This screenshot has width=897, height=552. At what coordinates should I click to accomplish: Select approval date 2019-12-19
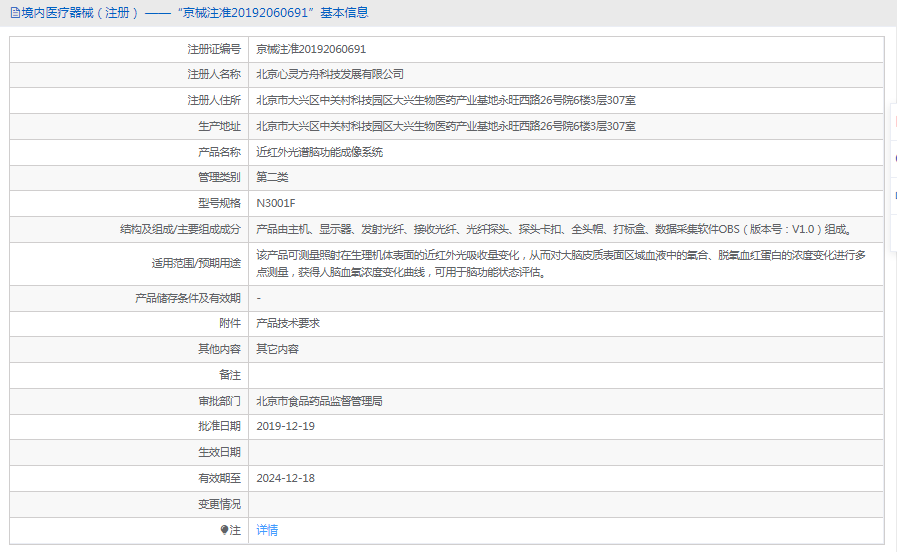(285, 426)
